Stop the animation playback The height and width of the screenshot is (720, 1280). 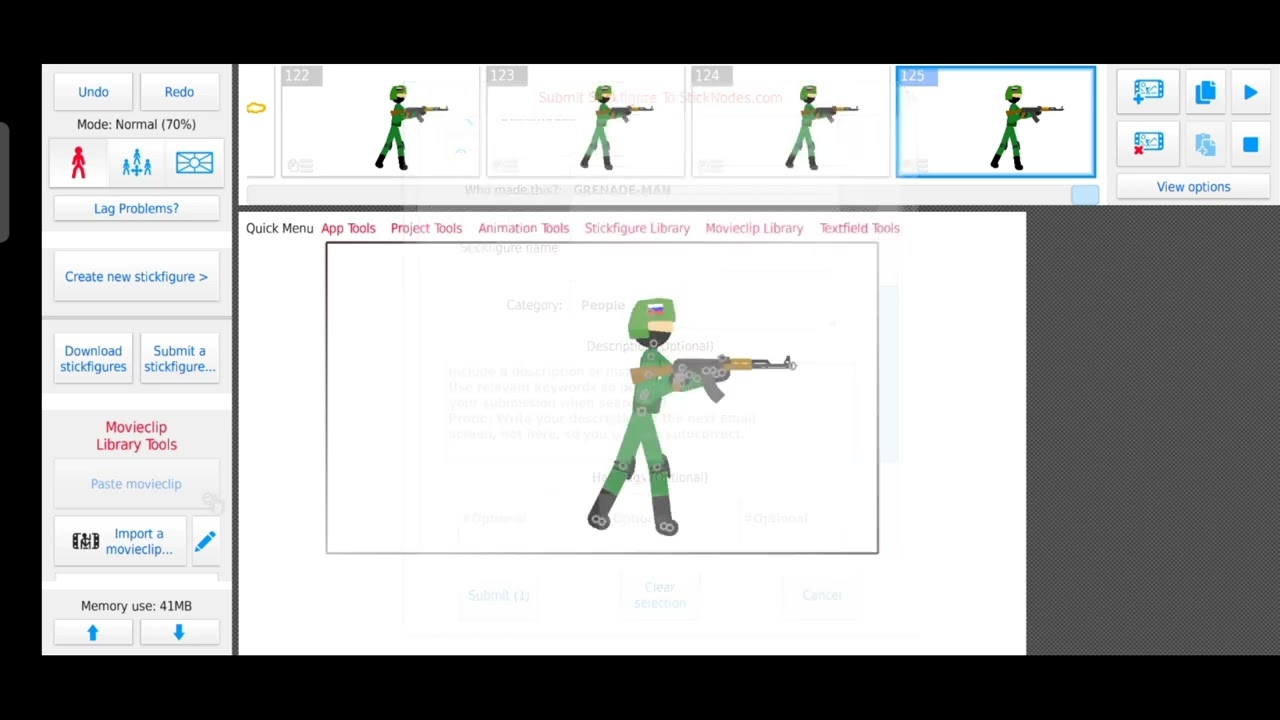[x=1250, y=145]
